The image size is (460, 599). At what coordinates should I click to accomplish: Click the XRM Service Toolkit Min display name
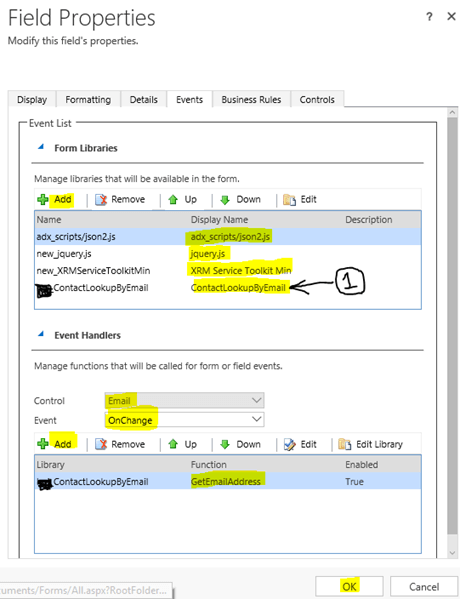(x=241, y=270)
